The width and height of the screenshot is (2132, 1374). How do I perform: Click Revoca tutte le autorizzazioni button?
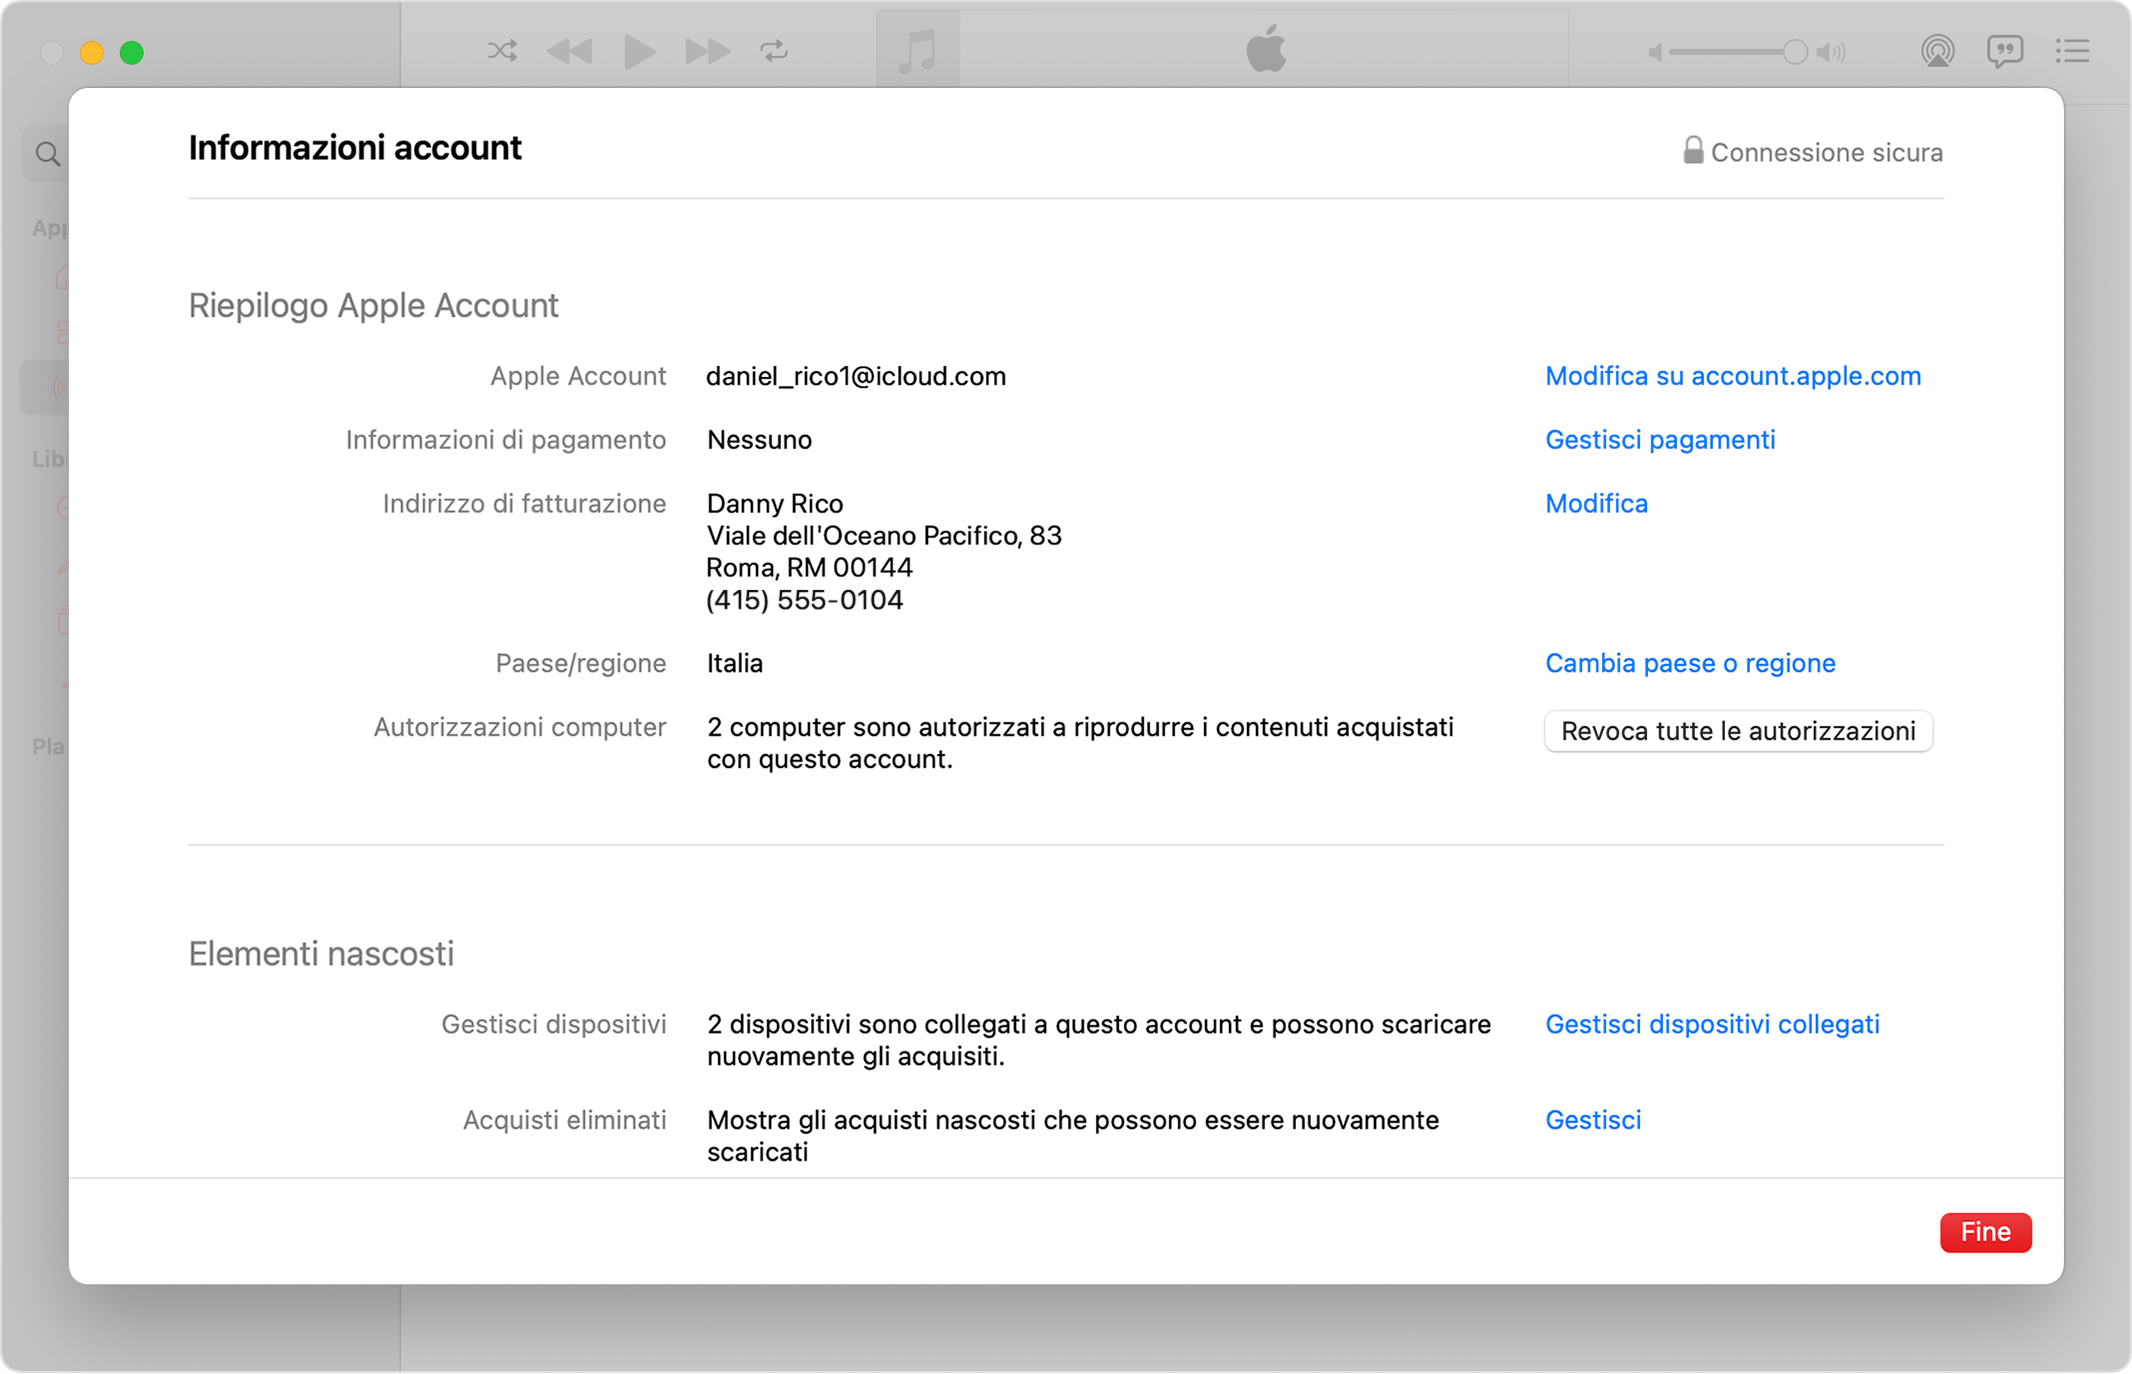[x=1738, y=731]
